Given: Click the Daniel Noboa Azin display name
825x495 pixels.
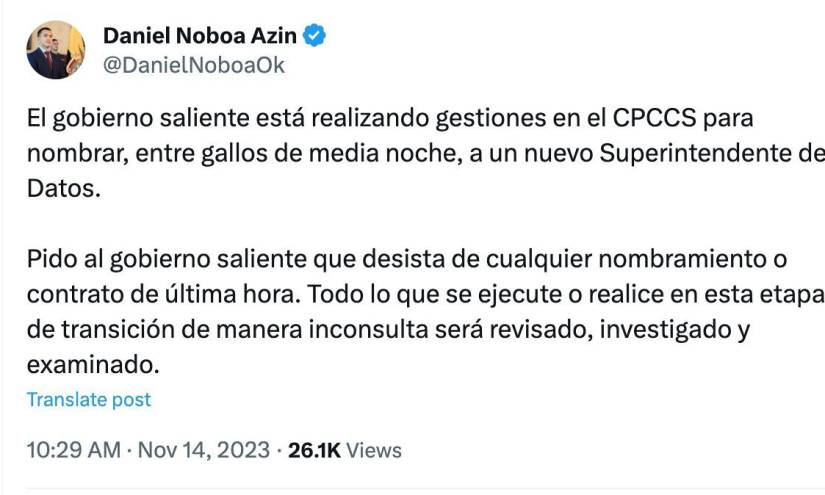Looking at the screenshot, I should [201, 37].
